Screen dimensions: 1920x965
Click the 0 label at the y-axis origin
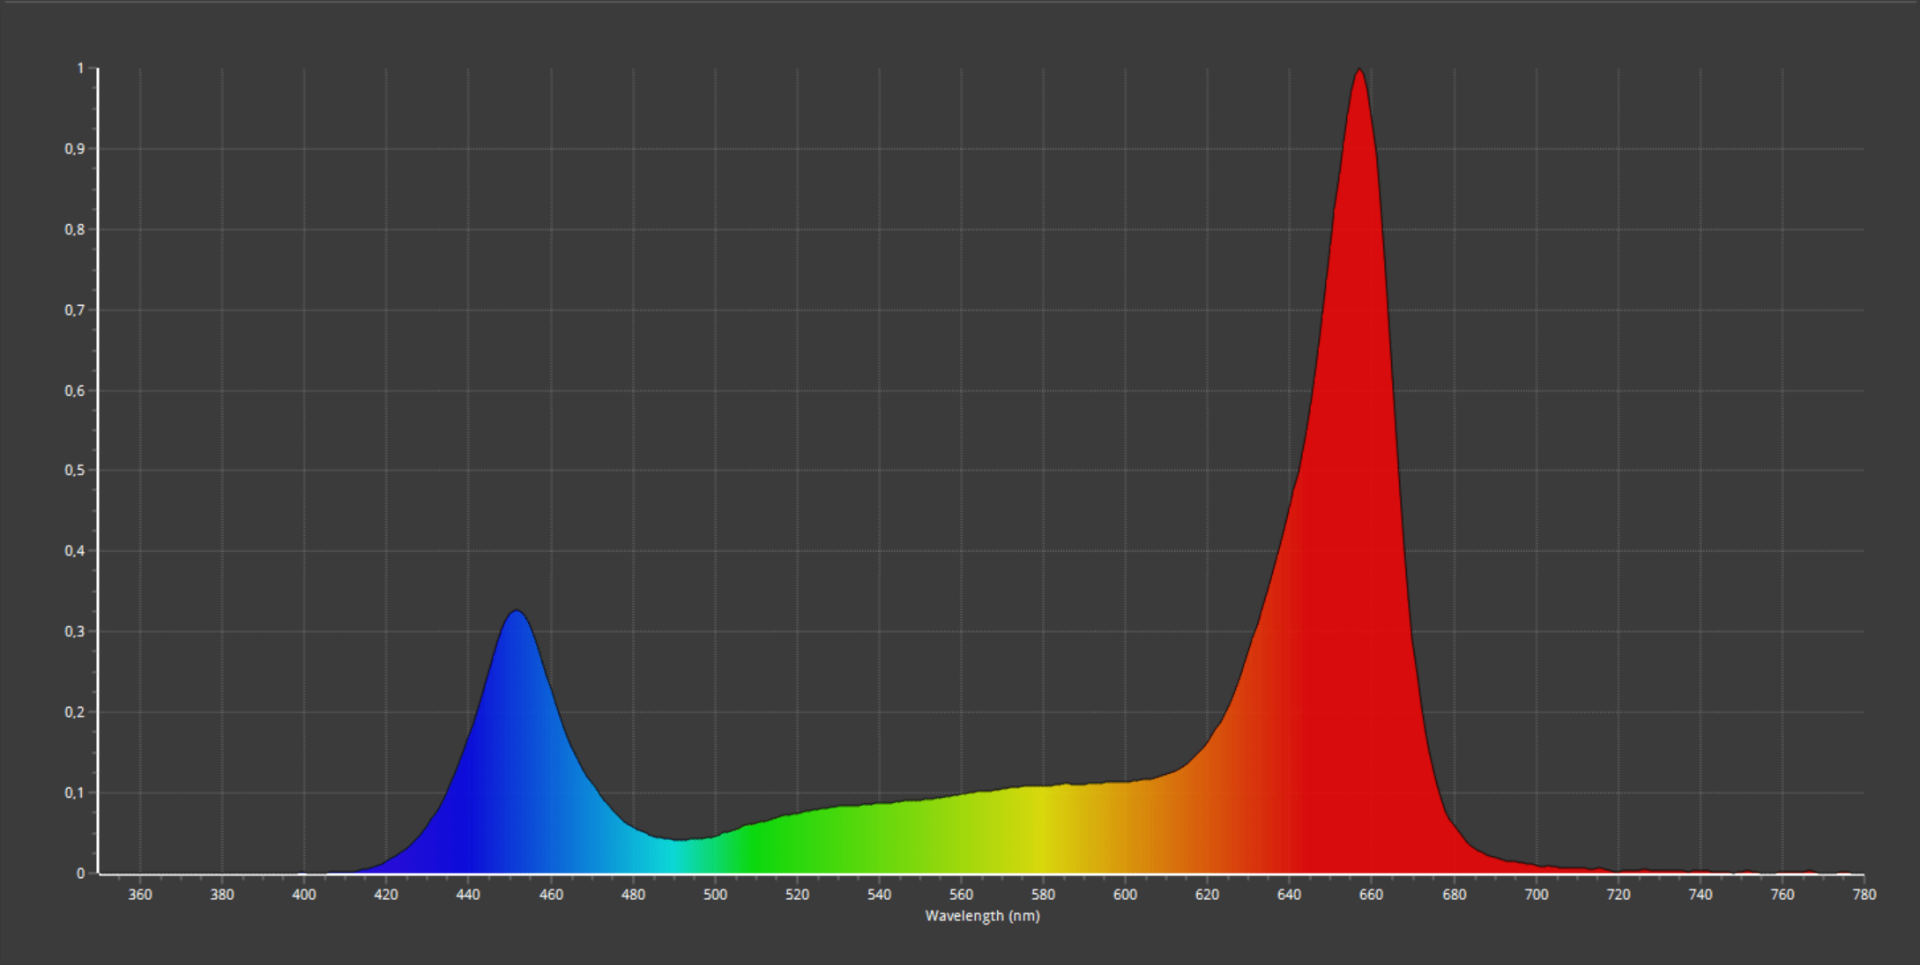pyautogui.click(x=80, y=873)
